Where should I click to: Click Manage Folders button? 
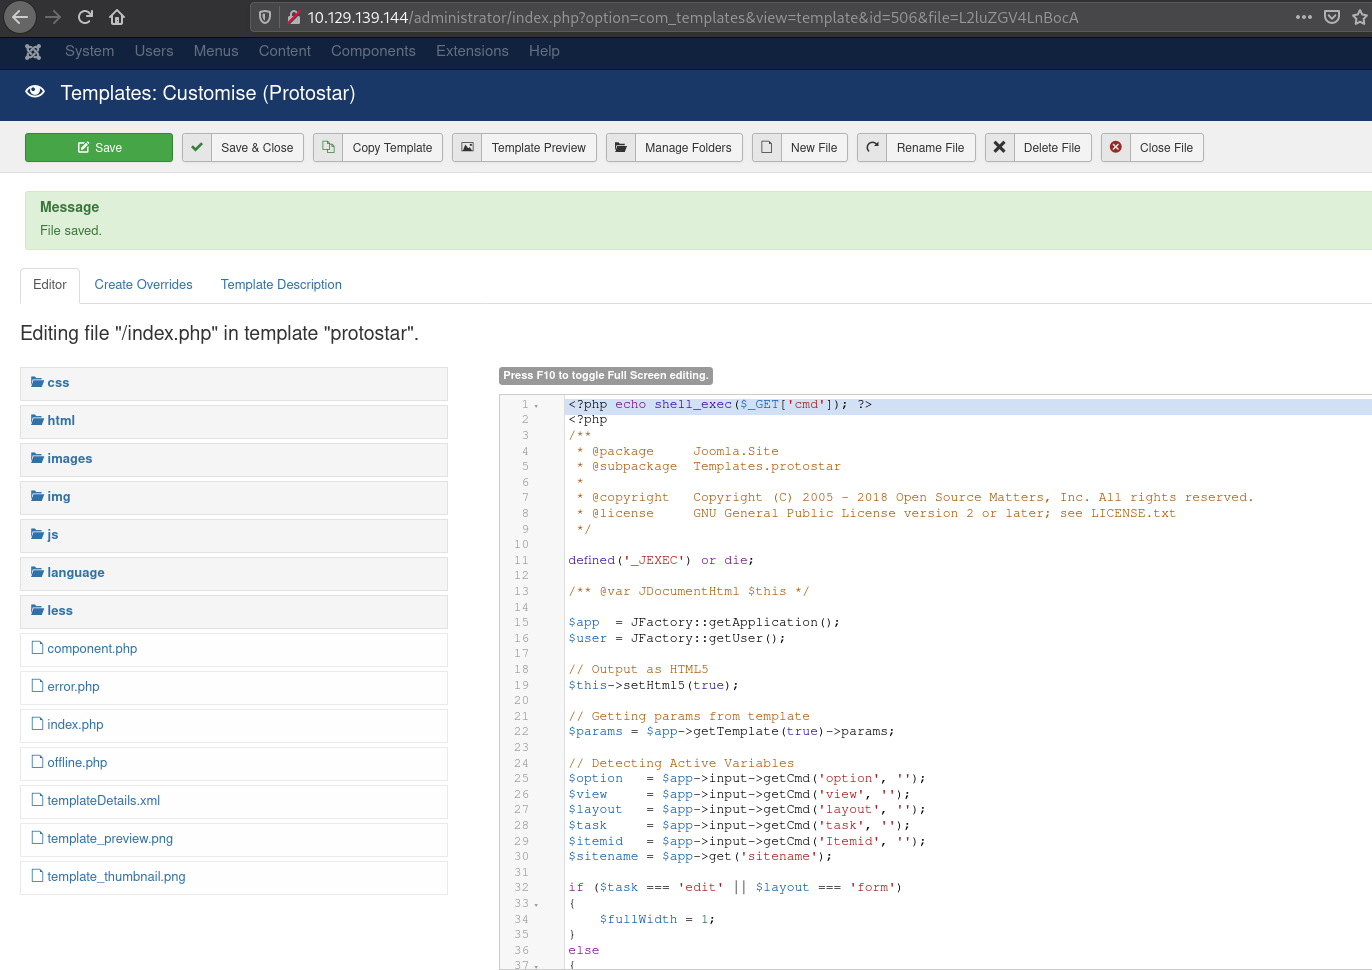coord(675,147)
